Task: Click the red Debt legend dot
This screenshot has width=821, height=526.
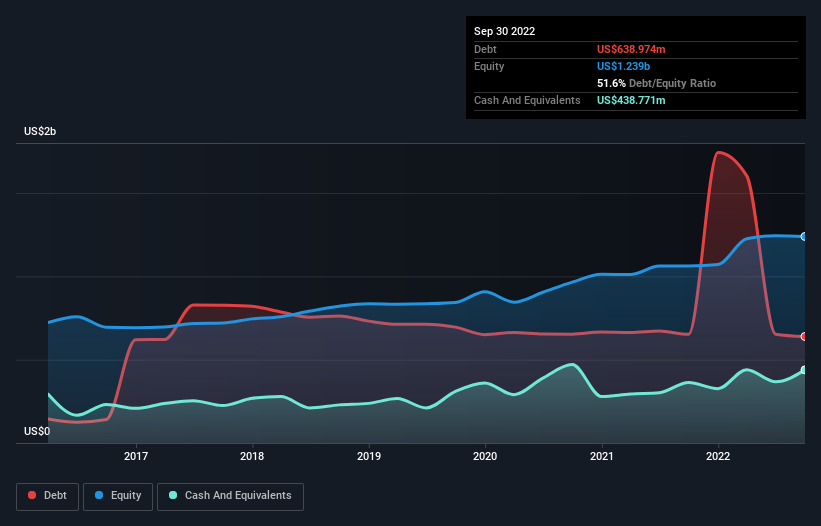Action: click(32, 495)
